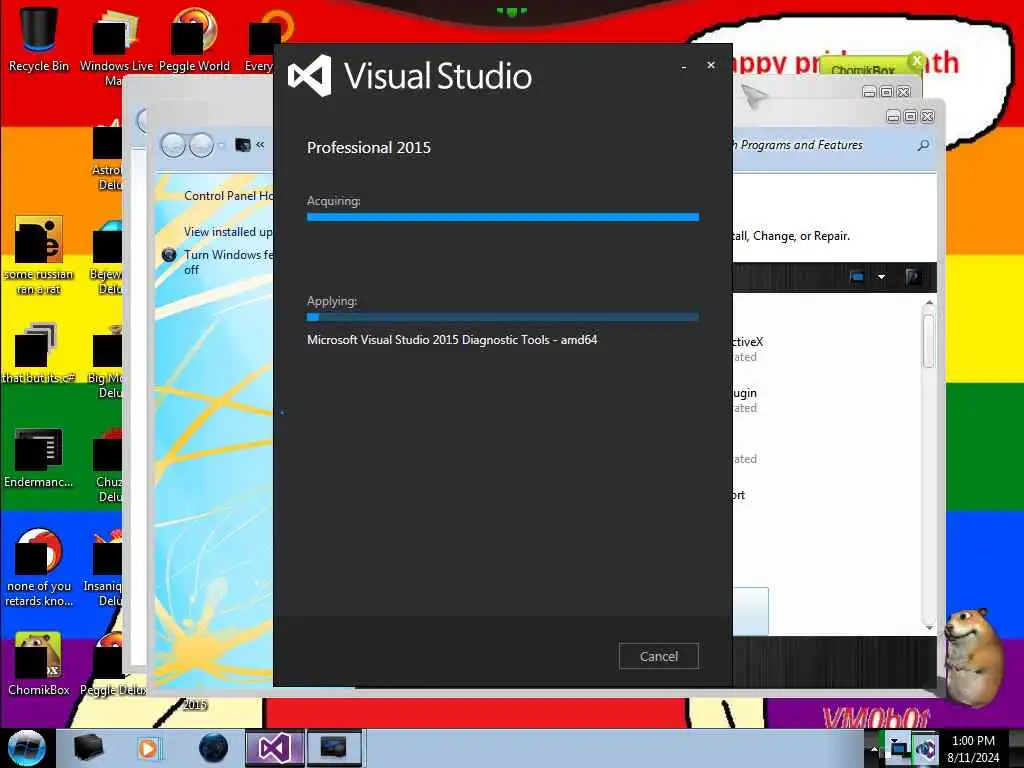Maximize the Programs and Features window
This screenshot has width=1024, height=768.
(910, 117)
